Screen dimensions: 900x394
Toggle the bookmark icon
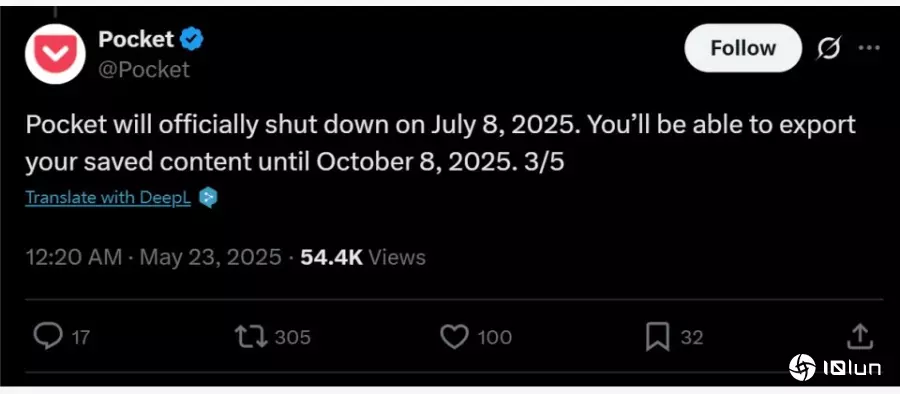click(x=657, y=337)
